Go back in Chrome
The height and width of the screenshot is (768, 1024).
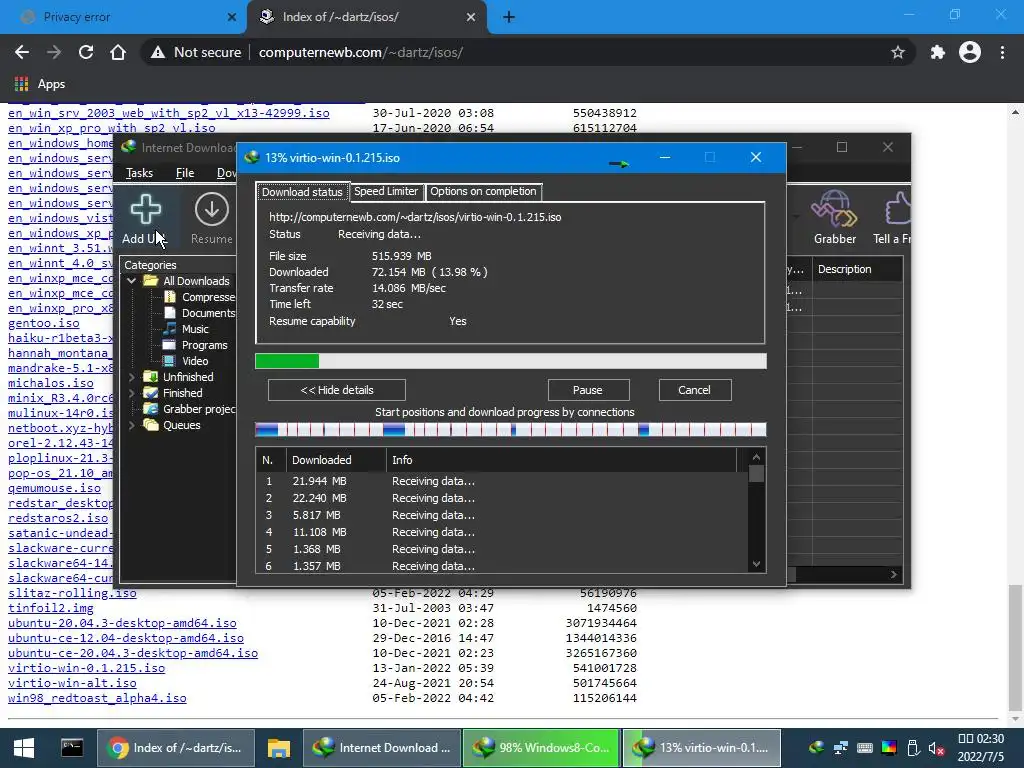22,52
